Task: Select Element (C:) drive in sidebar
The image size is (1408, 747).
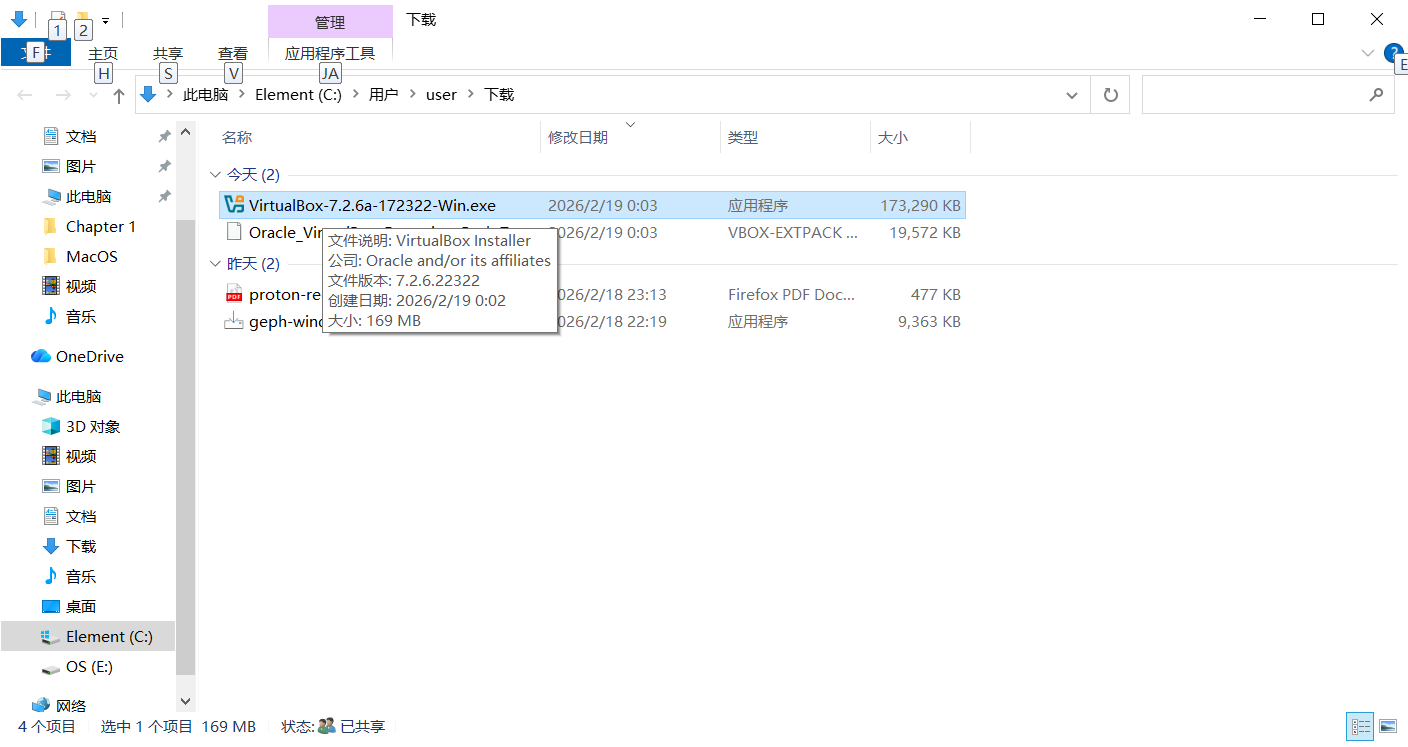Action: click(109, 636)
